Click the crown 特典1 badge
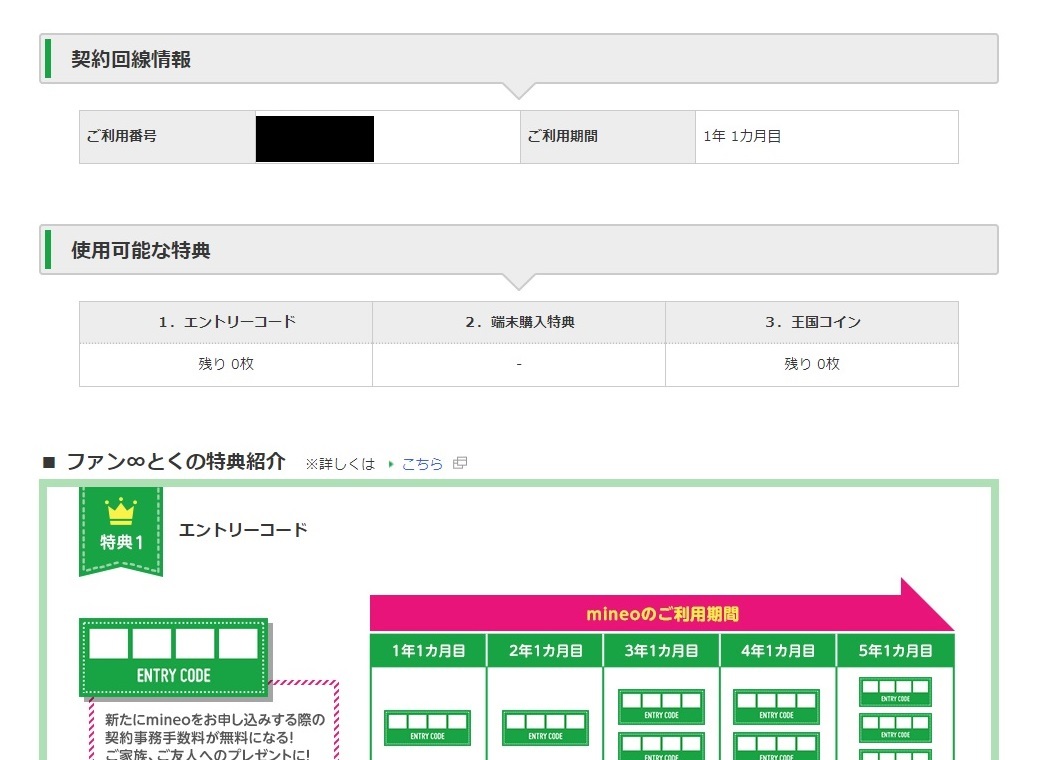The image size is (1038, 760). [x=120, y=529]
